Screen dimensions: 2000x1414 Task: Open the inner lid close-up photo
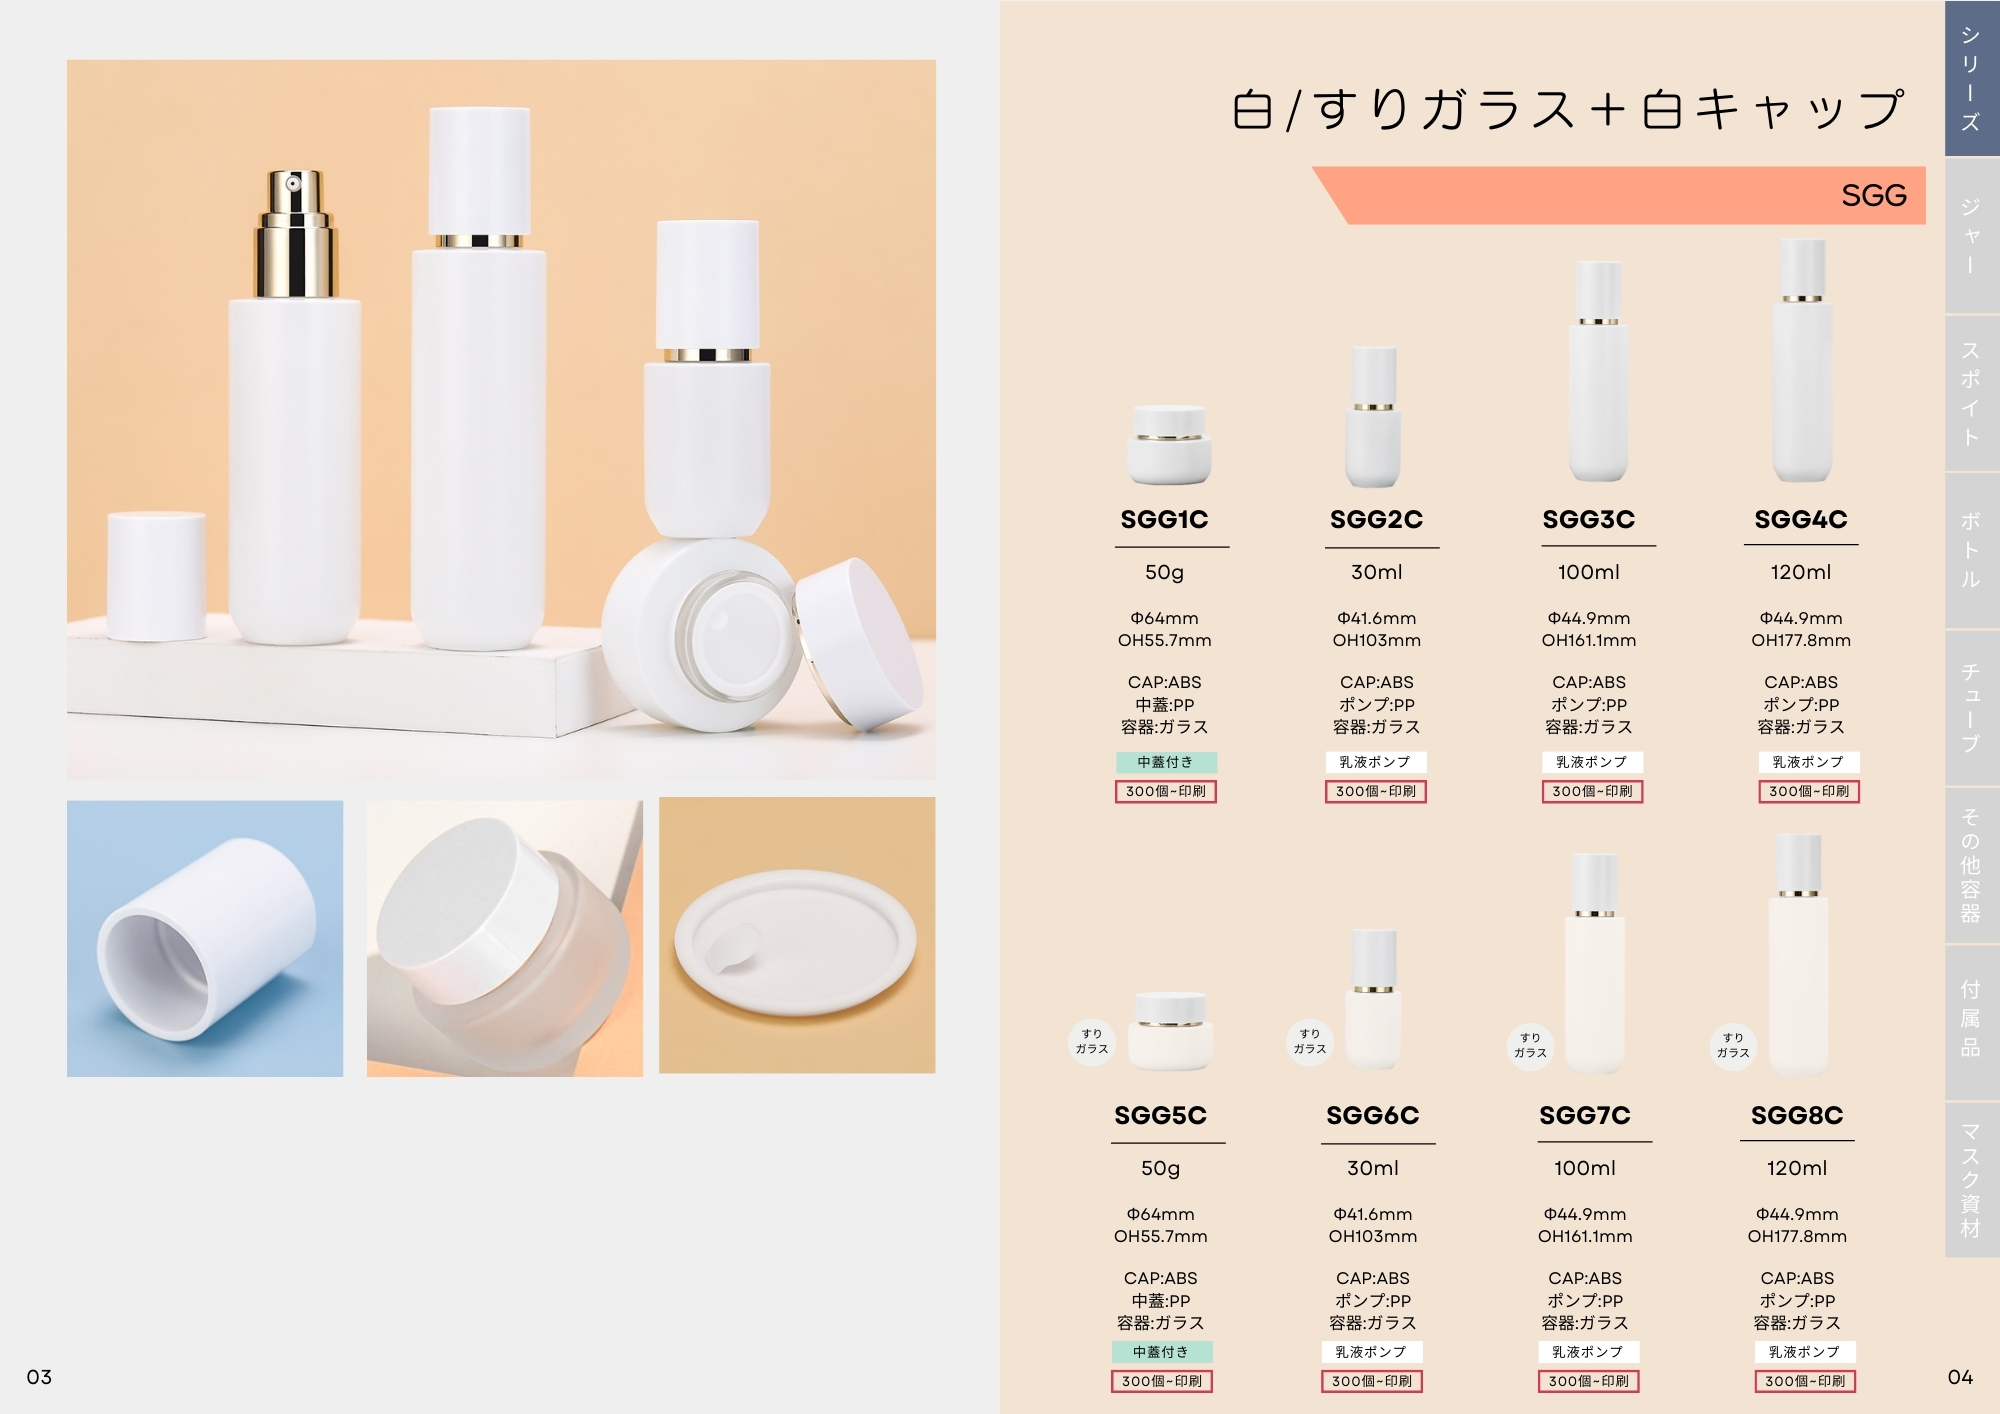797,935
